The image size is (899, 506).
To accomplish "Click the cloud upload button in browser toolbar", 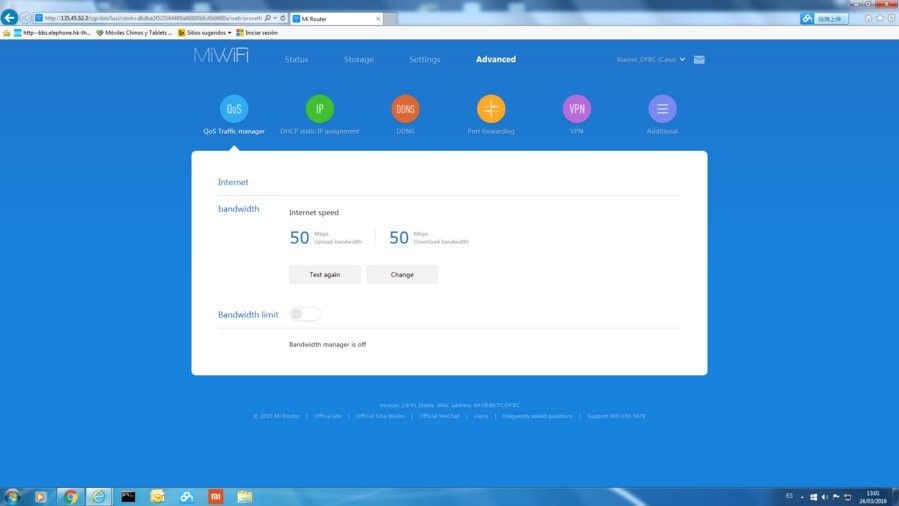I will 824,19.
